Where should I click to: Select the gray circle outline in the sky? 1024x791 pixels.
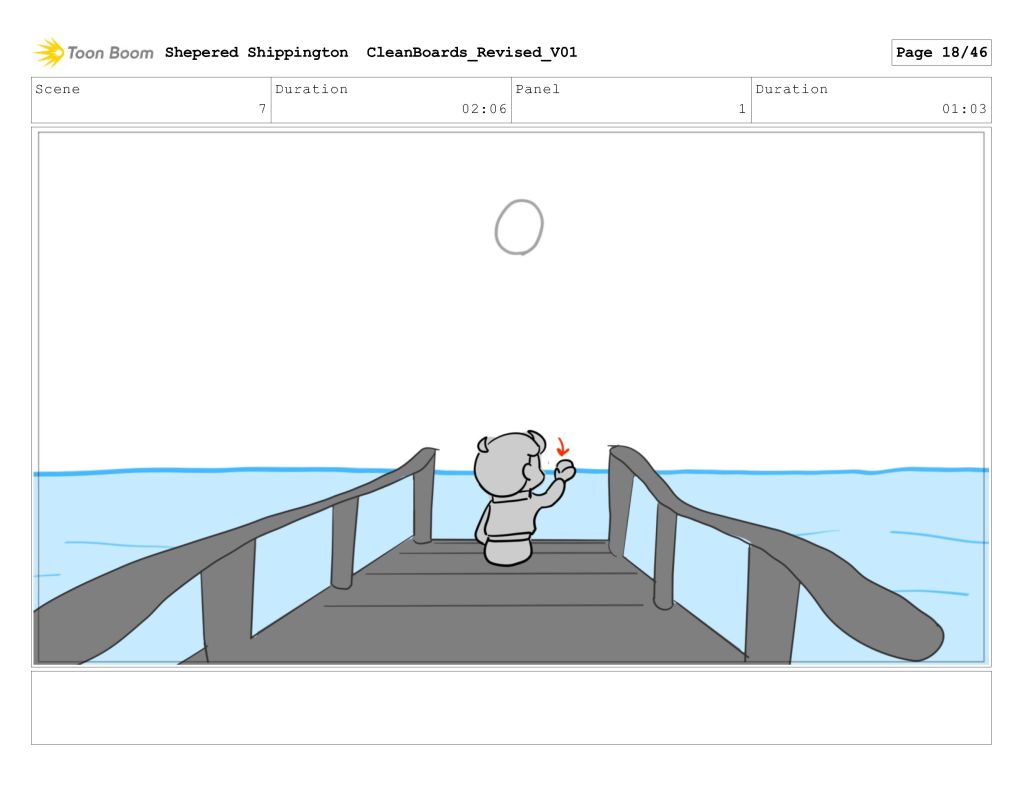(519, 227)
